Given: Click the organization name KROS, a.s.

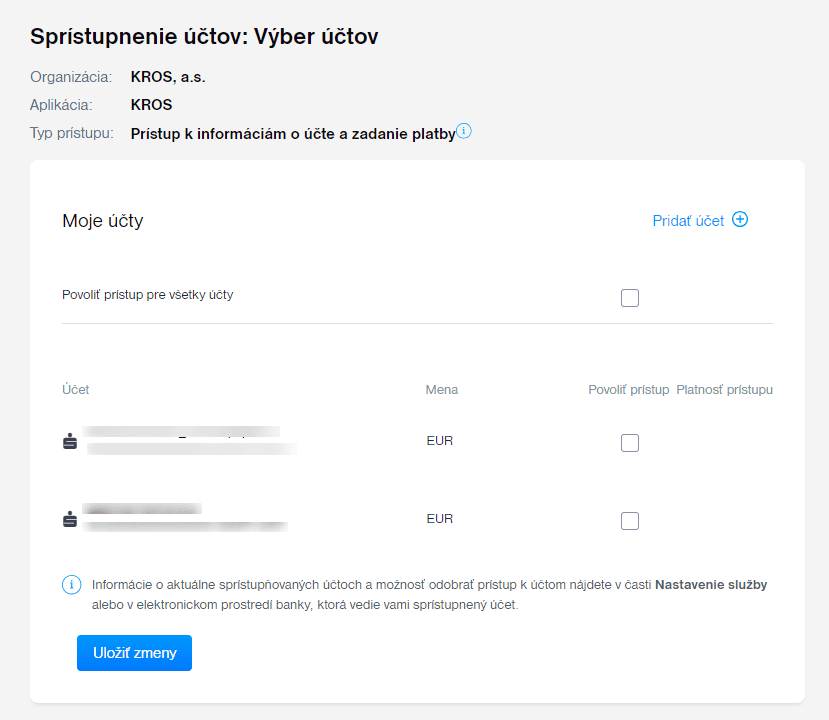Looking at the screenshot, I should 168,77.
